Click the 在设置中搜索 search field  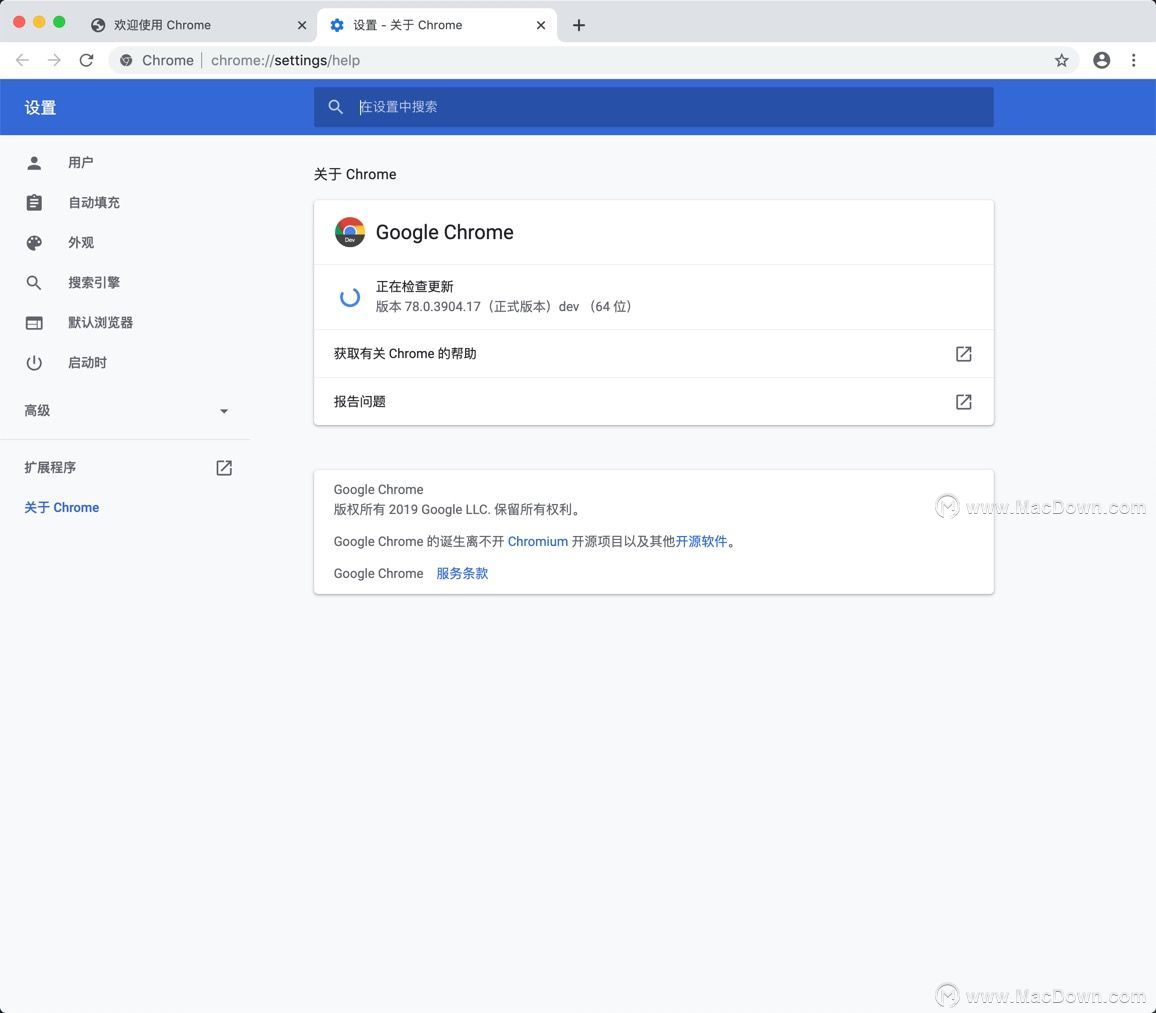[x=660, y=107]
